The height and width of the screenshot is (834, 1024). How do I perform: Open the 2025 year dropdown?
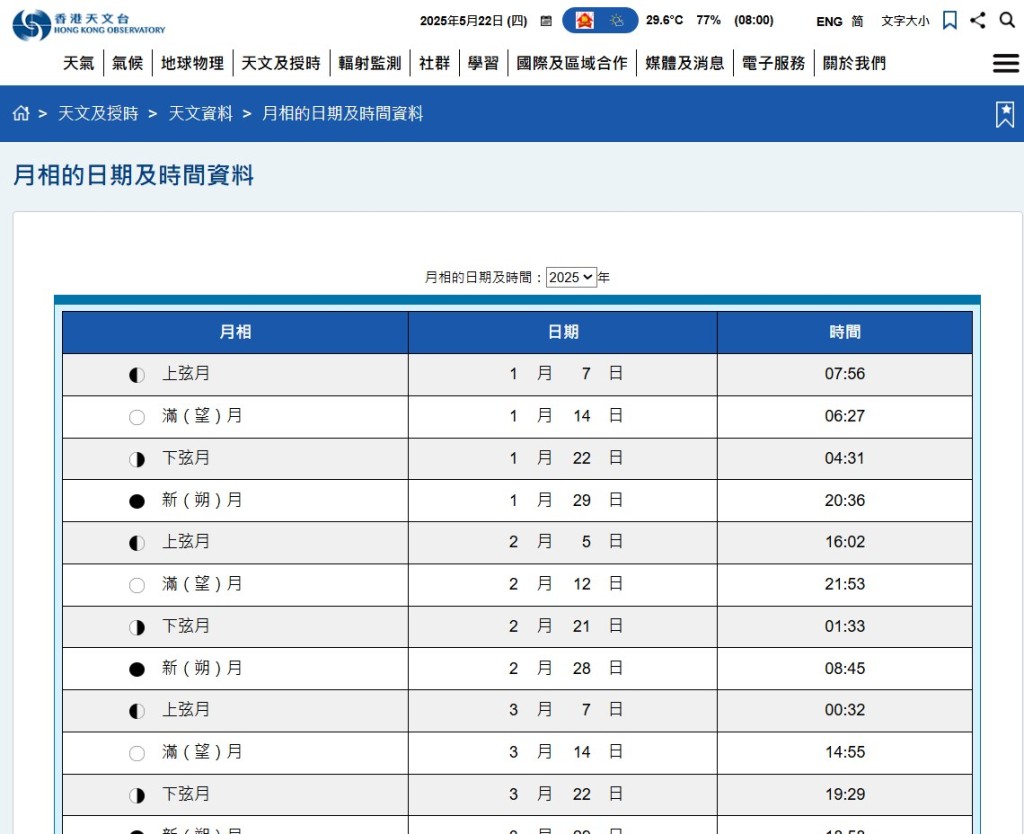pos(571,278)
